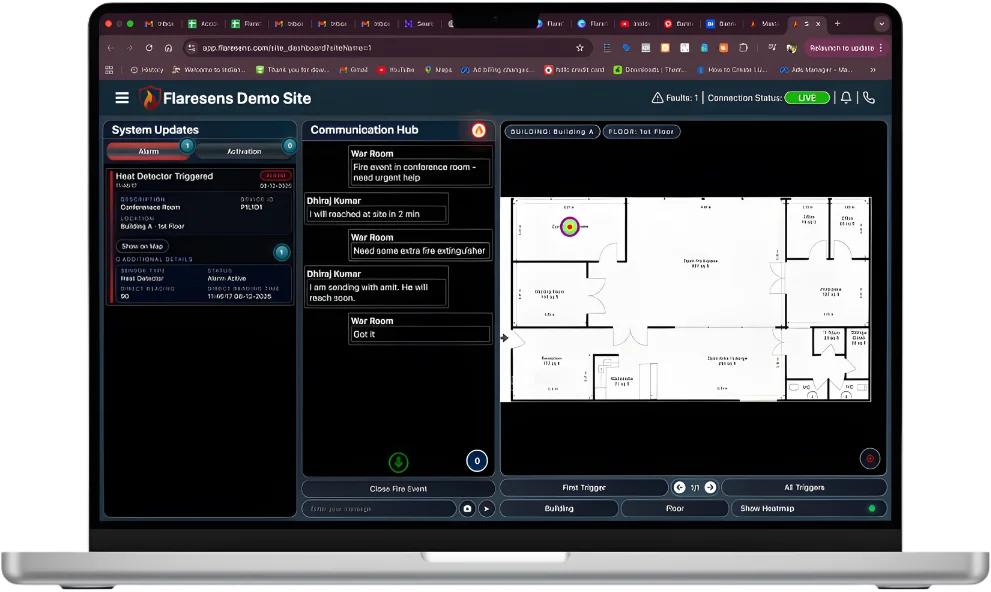
Task: Click the camera icon beside message box
Action: [467, 509]
